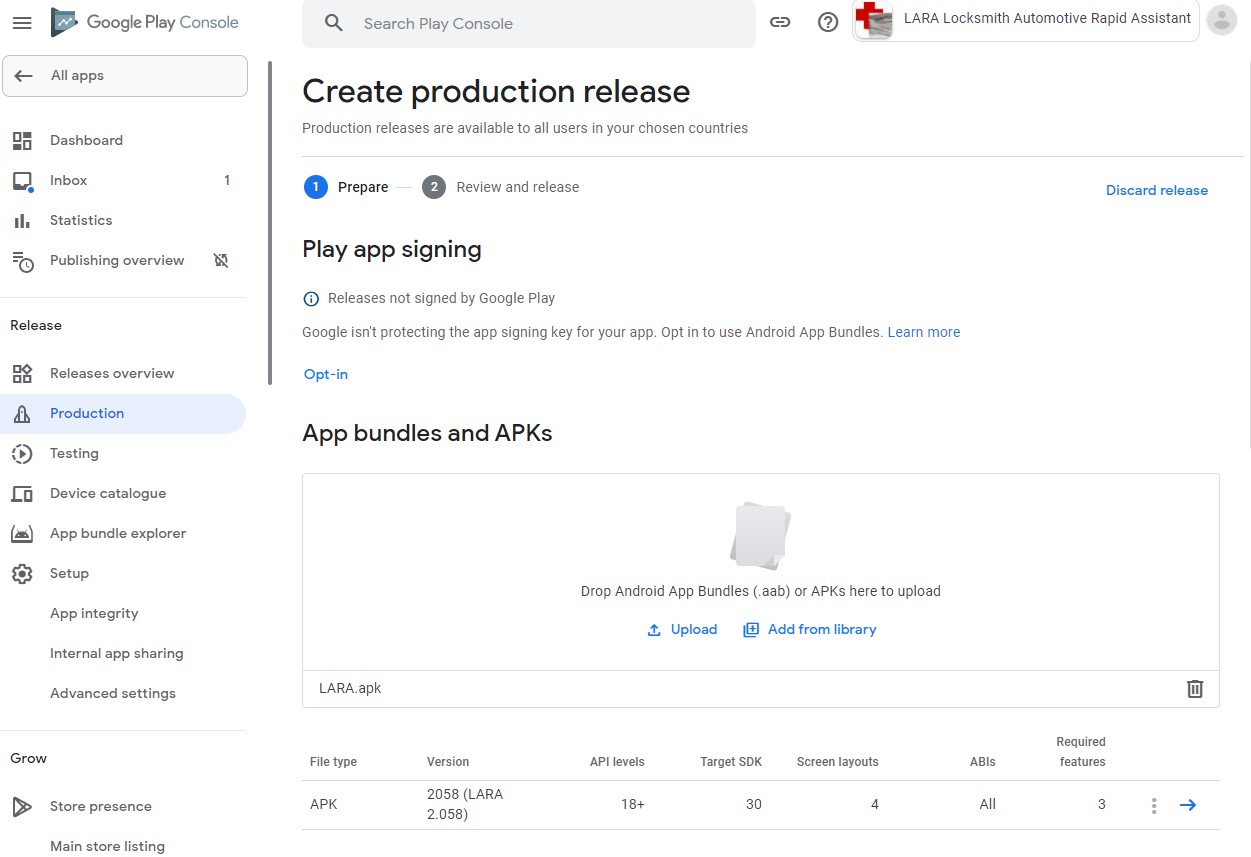The height and width of the screenshot is (857, 1251).
Task: Focus the Search Play Console field
Action: click(540, 23)
